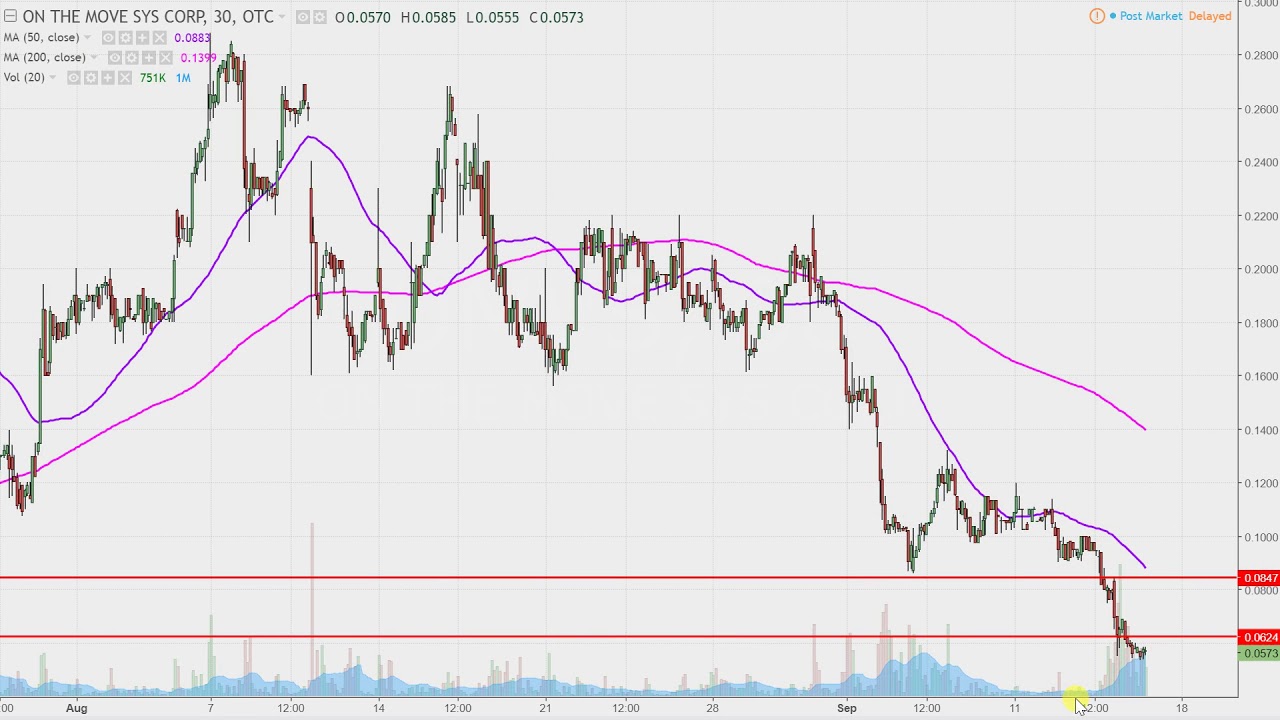Click the 0.1400 price scale label
Screen dimensions: 1280x720
[x=1262, y=430]
